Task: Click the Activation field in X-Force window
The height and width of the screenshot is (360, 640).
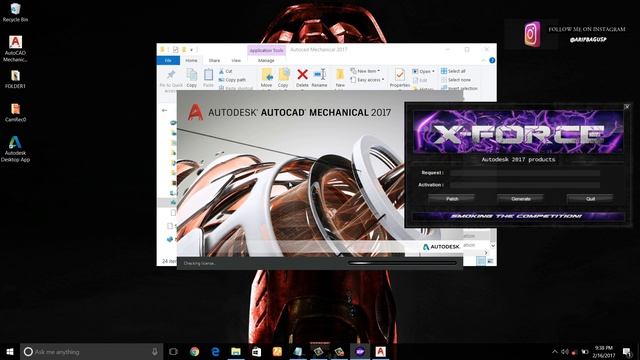Action: pos(524,185)
